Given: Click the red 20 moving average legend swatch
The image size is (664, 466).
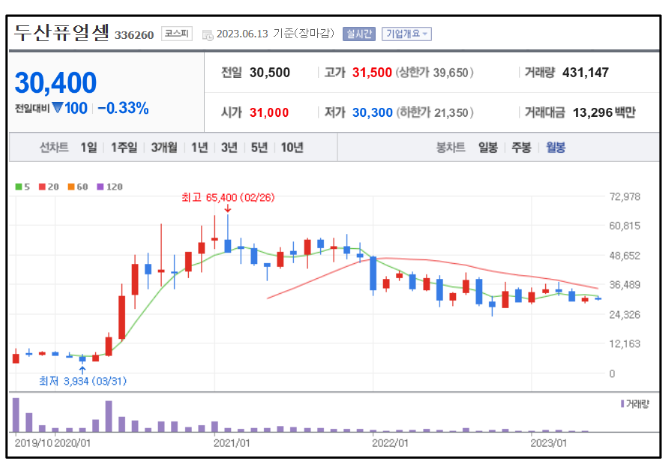Looking at the screenshot, I should 42,187.
